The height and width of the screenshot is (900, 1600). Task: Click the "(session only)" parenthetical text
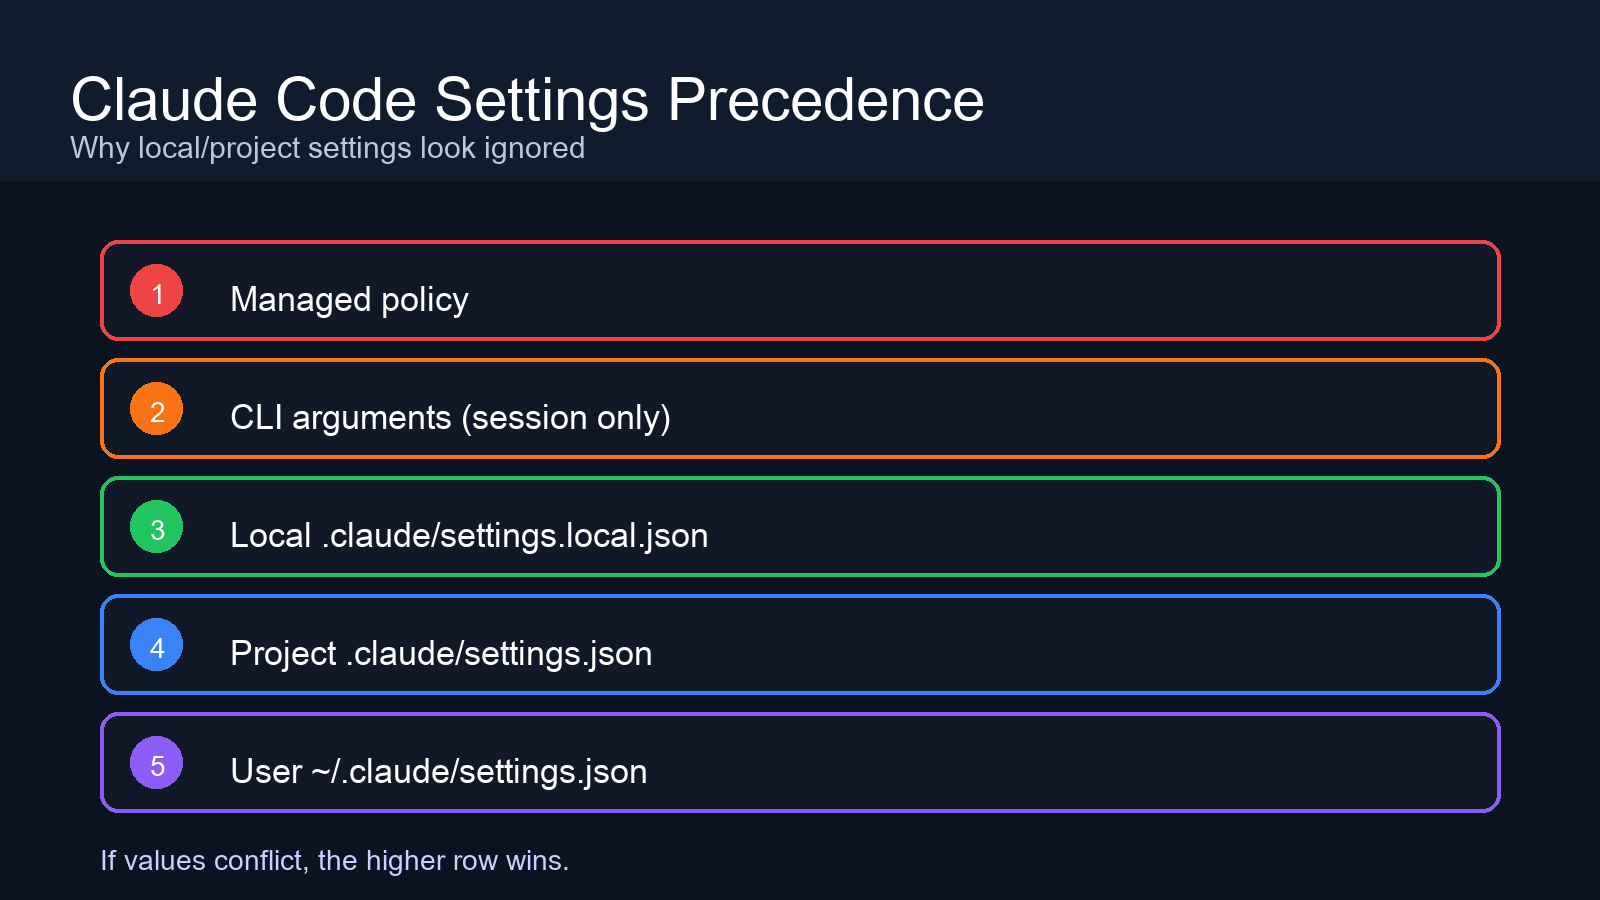coord(566,417)
